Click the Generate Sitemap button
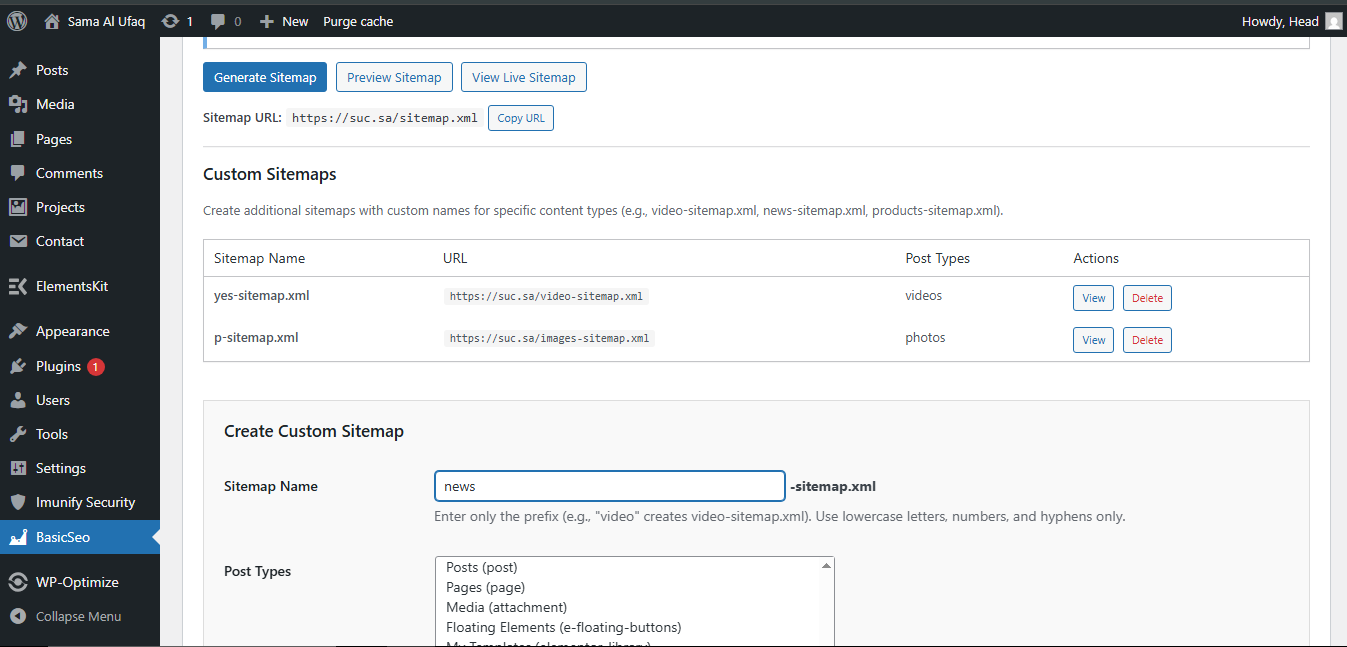Screen dimensions: 1347x647 tap(264, 76)
